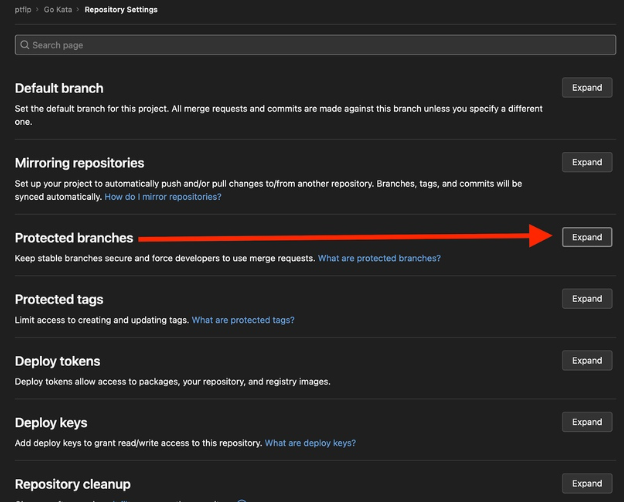Expand the Protected tags section

pos(586,299)
